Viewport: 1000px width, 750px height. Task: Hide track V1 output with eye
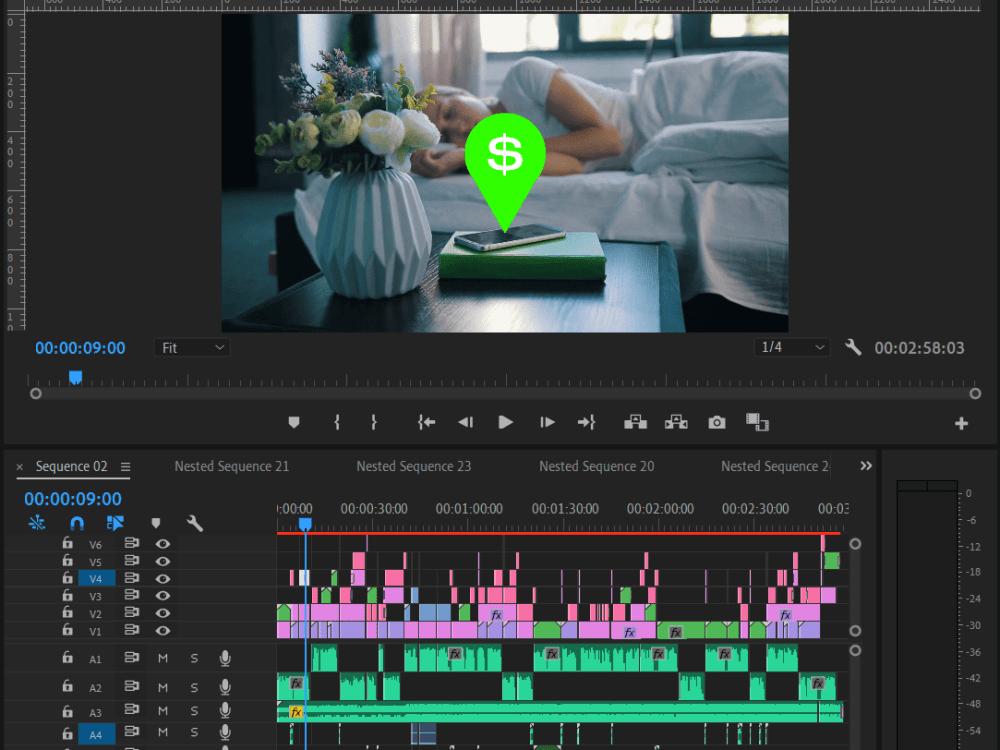(163, 630)
